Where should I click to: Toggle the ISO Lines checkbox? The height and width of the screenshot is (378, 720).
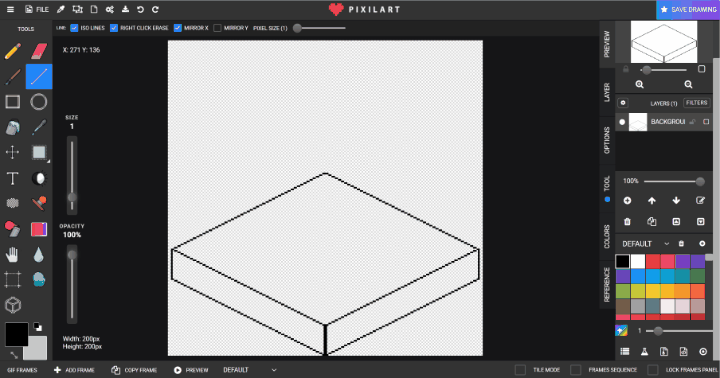(x=74, y=28)
